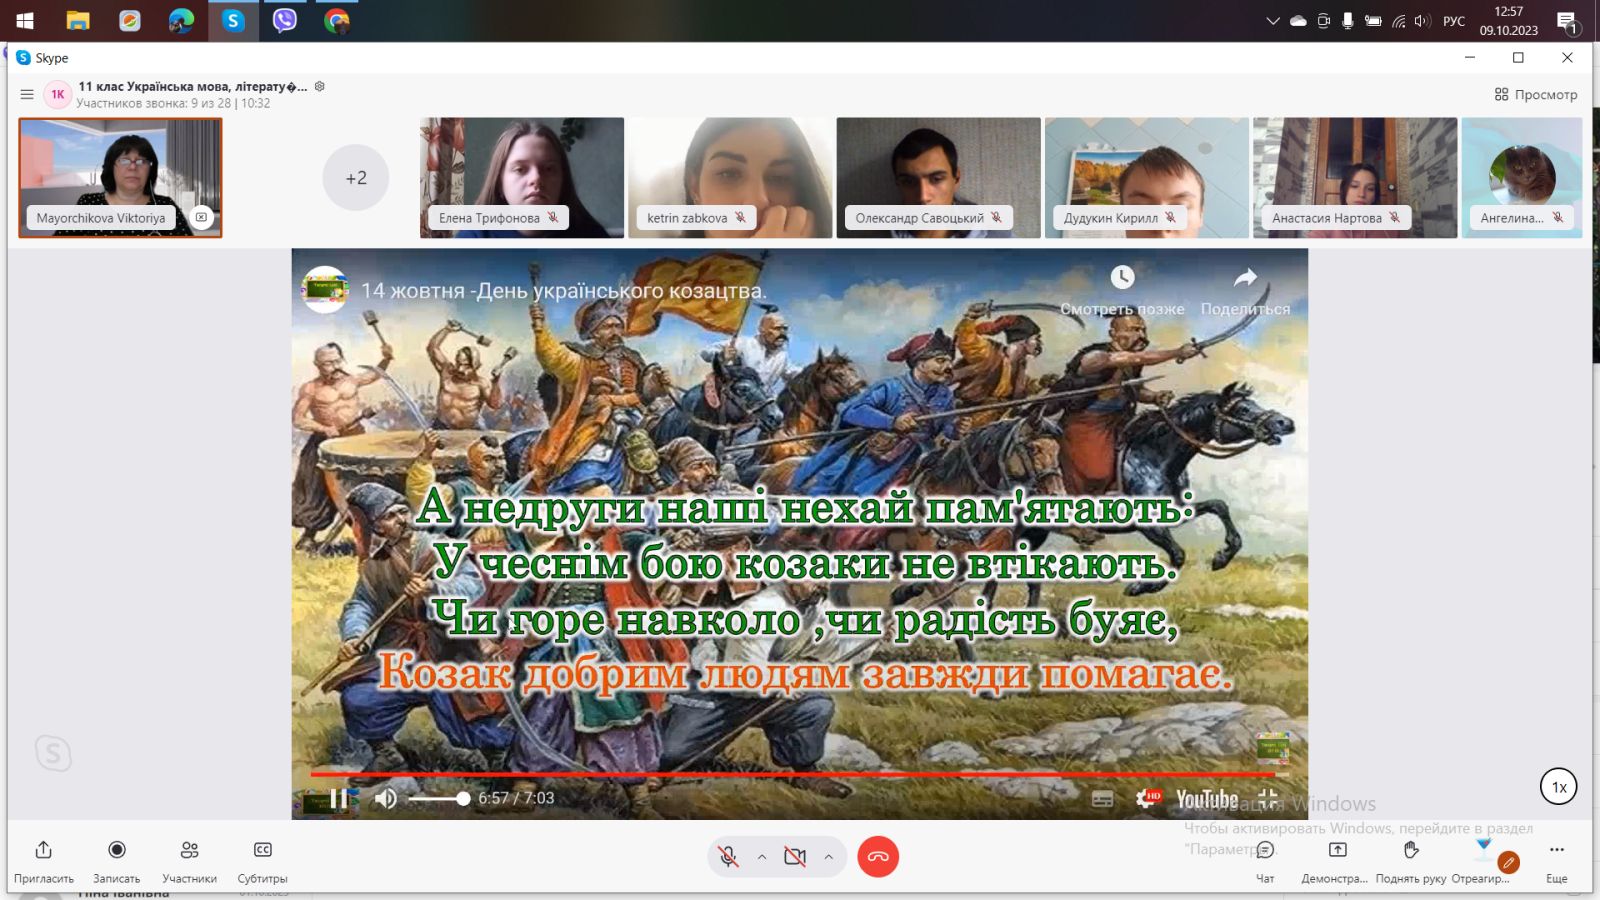
Task: Select Елена Трифонова video thumbnail
Action: coord(522,178)
